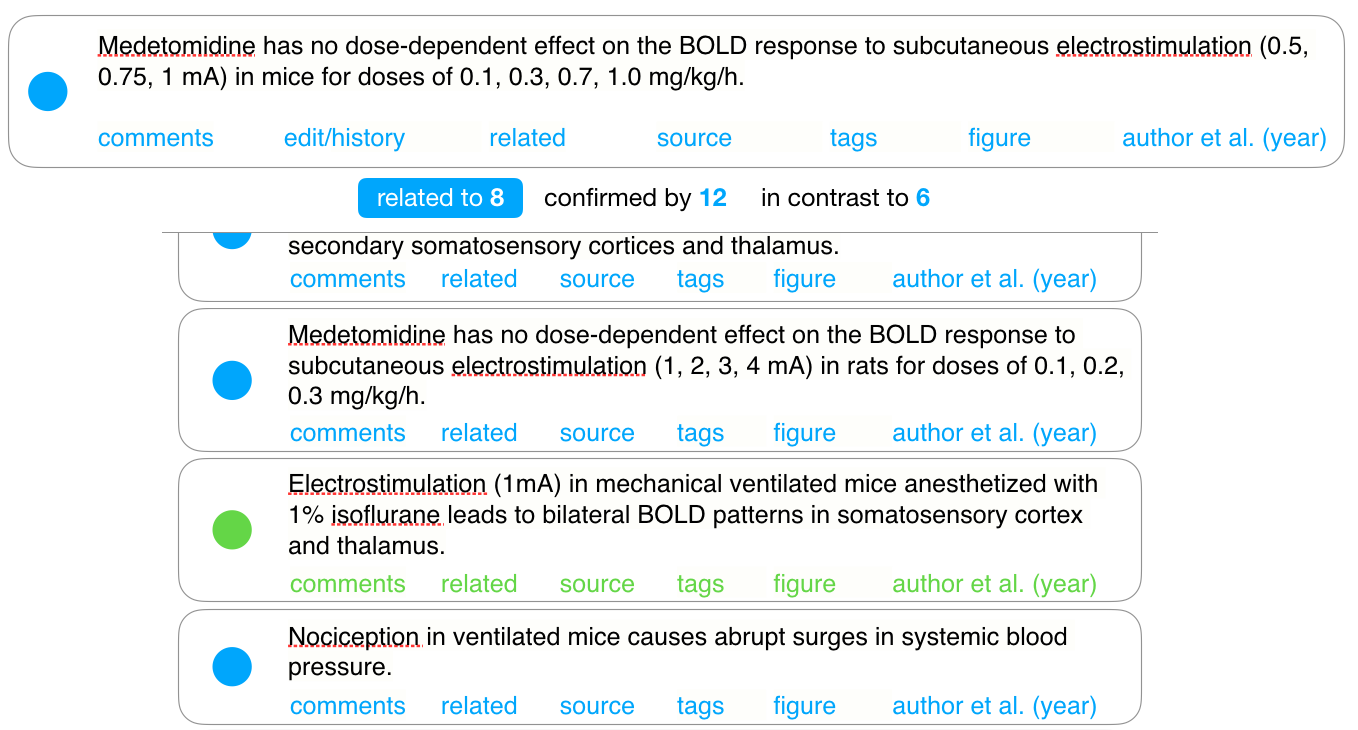View the figure of the isoflurane statement
1358x730 pixels.
coord(804,583)
